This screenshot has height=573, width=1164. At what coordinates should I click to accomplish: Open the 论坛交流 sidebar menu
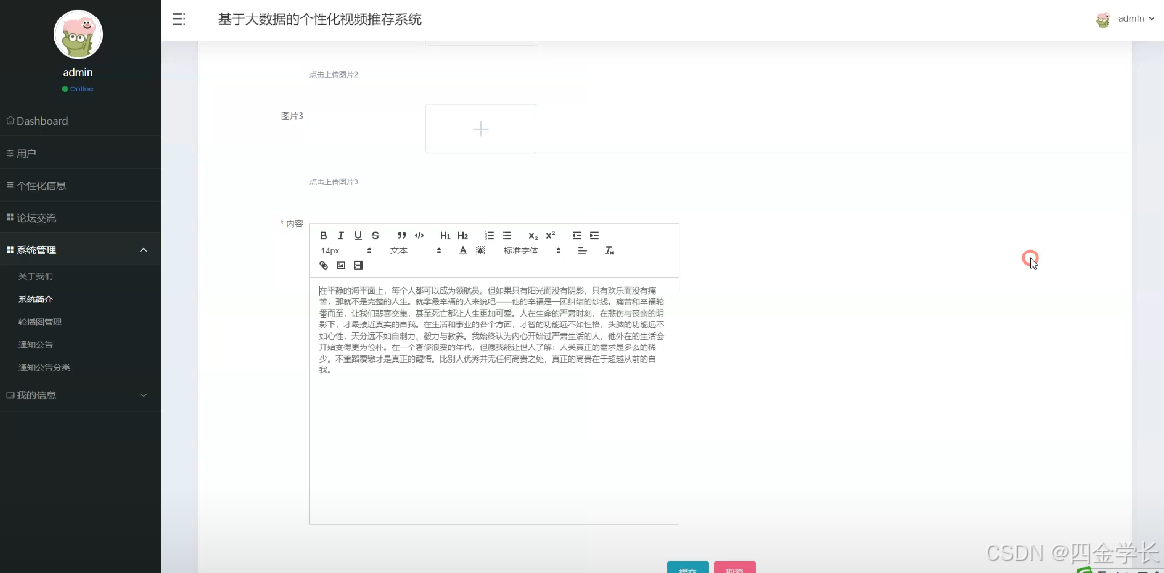(x=80, y=218)
